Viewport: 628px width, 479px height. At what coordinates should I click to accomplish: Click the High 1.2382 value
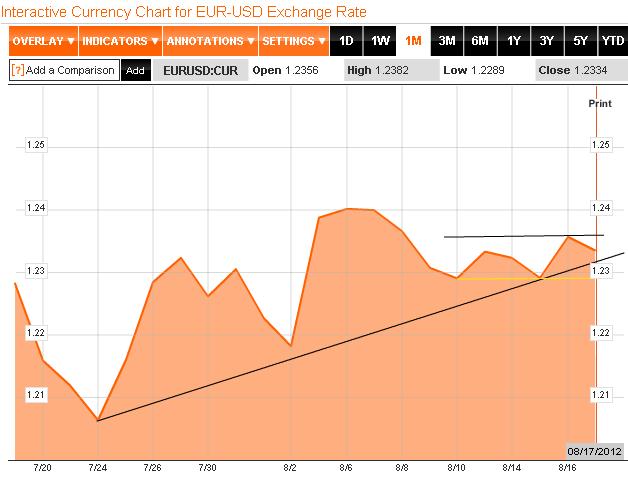pos(378,70)
